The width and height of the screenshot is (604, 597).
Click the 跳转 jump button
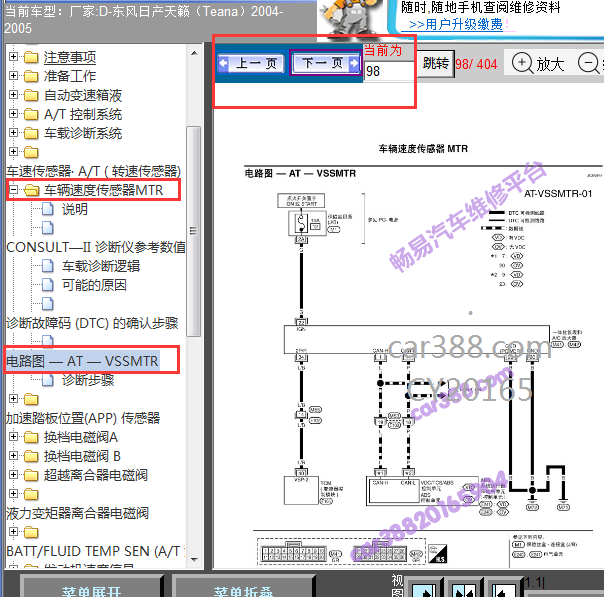pyautogui.click(x=436, y=64)
